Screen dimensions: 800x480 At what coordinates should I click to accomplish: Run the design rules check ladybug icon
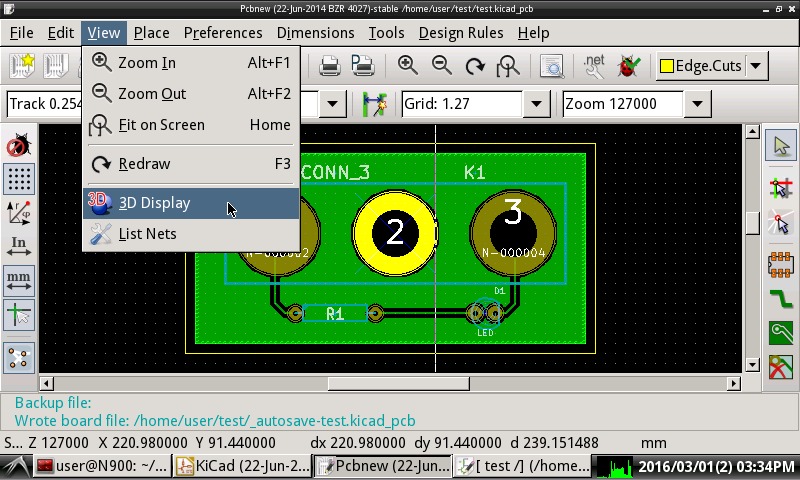628,66
